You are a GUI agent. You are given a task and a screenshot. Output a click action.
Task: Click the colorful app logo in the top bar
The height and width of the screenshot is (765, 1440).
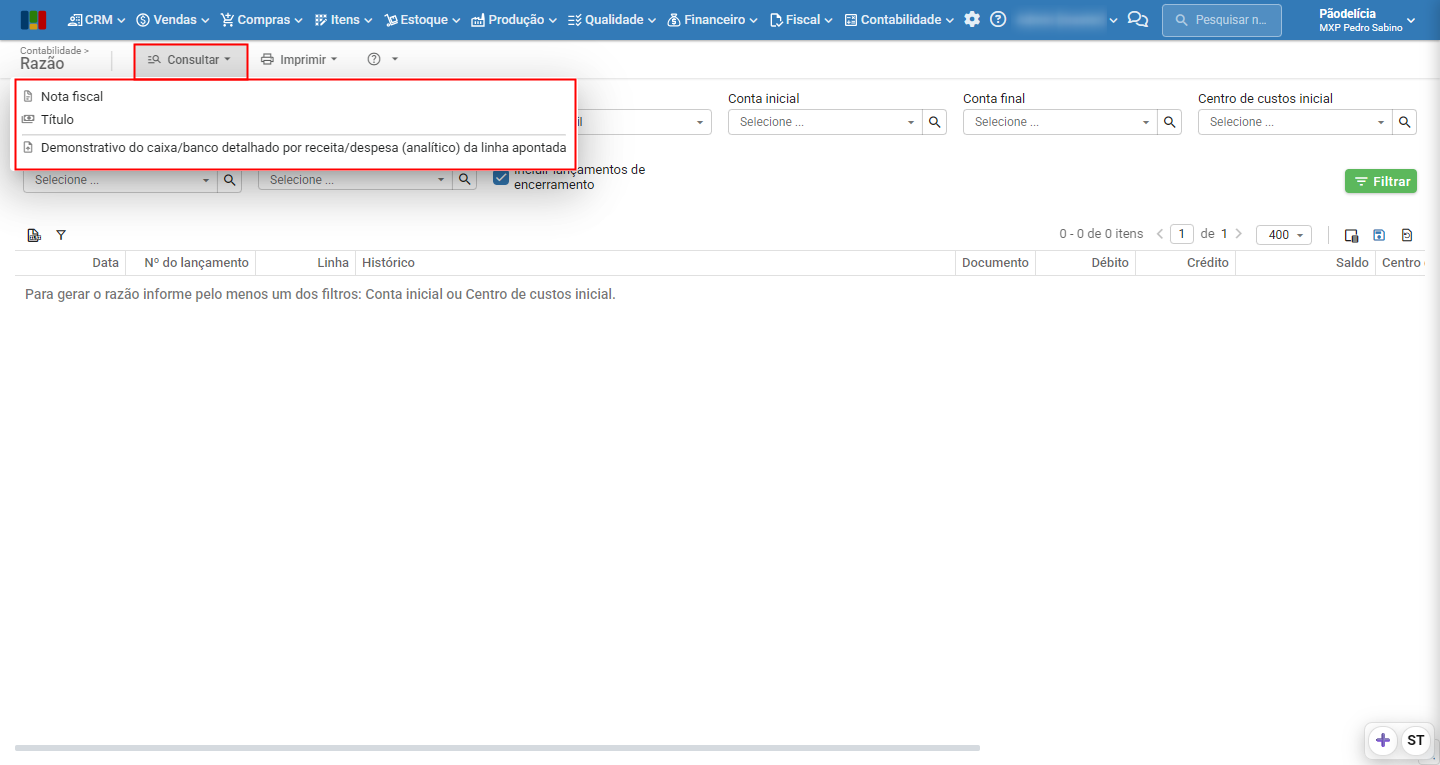point(33,20)
